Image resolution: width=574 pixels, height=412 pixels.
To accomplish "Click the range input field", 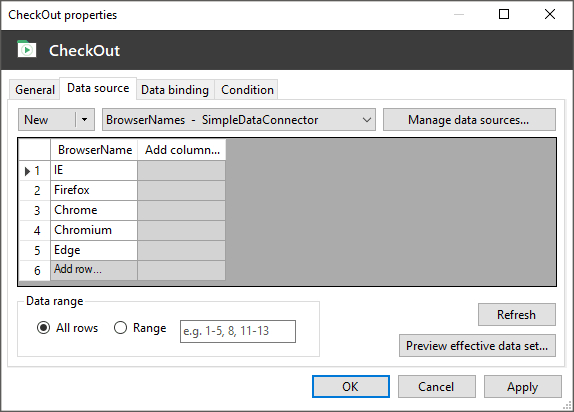I will coord(238,331).
